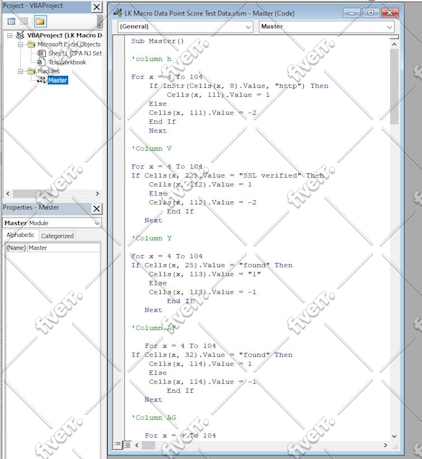Click the View Code icon in Project panel
Screen dimensions: 422x459
[11, 21]
